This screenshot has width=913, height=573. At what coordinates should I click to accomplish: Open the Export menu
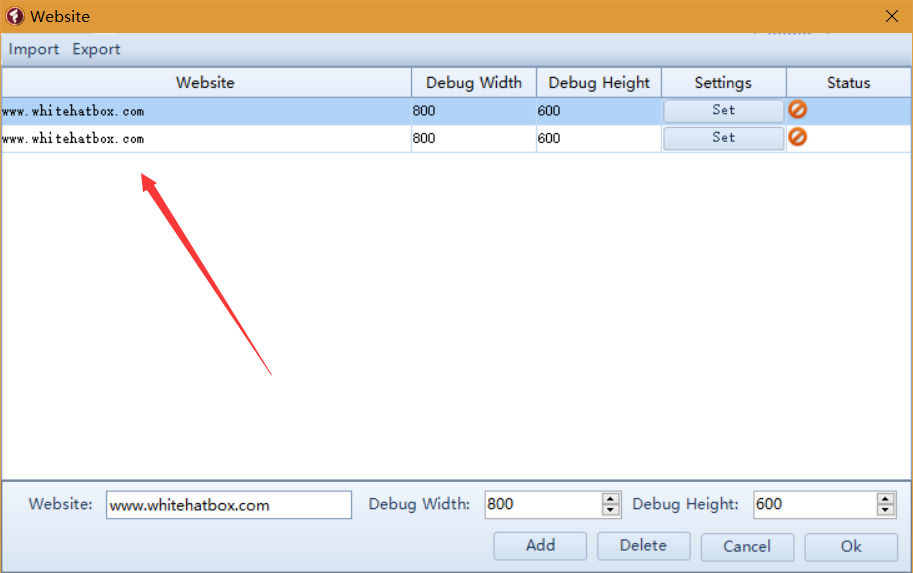96,49
